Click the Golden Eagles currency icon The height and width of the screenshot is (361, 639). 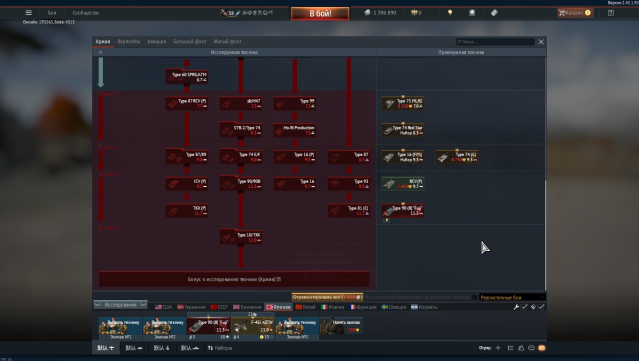click(x=414, y=13)
